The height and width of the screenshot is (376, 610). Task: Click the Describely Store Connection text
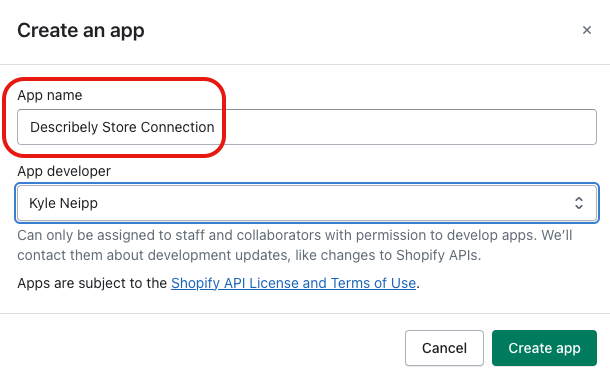pos(122,127)
